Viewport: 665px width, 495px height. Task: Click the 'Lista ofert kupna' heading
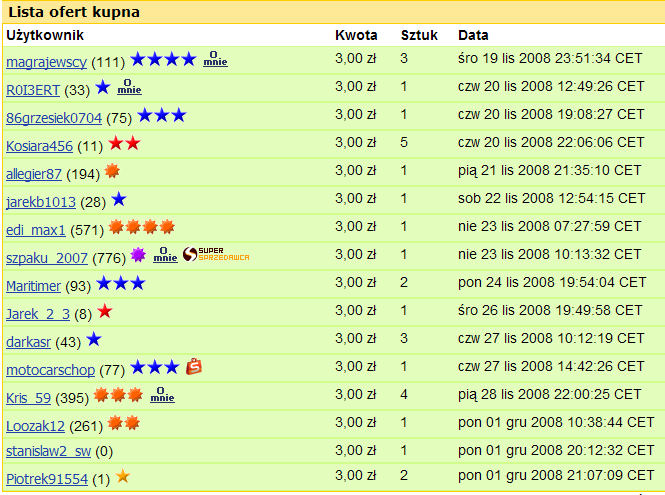point(74,12)
